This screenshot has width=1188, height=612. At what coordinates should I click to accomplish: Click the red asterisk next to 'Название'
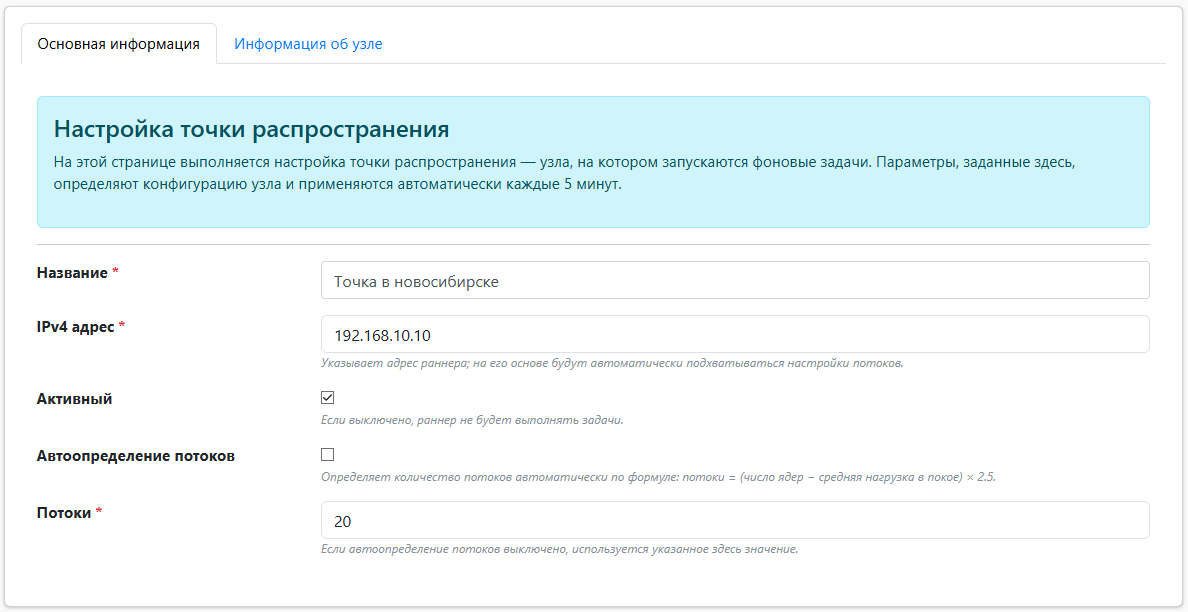click(x=115, y=273)
